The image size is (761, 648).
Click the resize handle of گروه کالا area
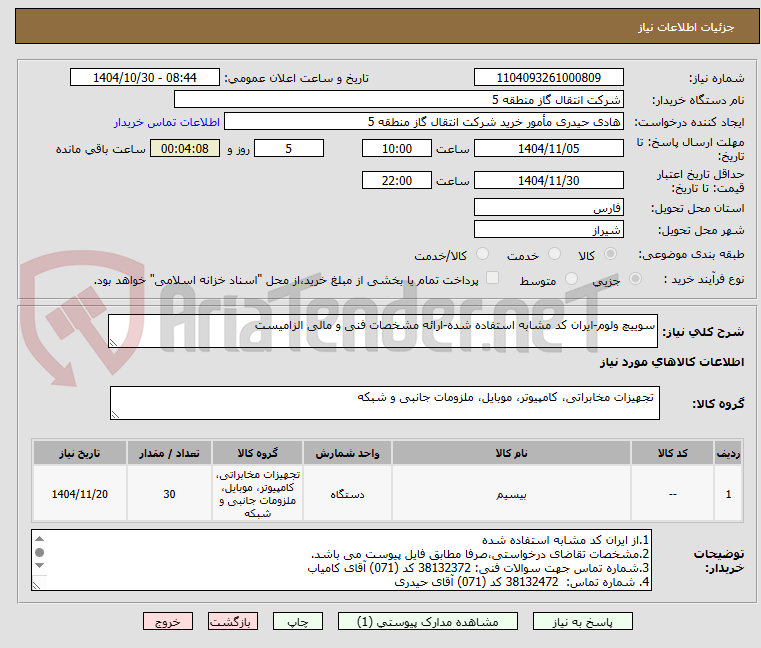pos(115,415)
